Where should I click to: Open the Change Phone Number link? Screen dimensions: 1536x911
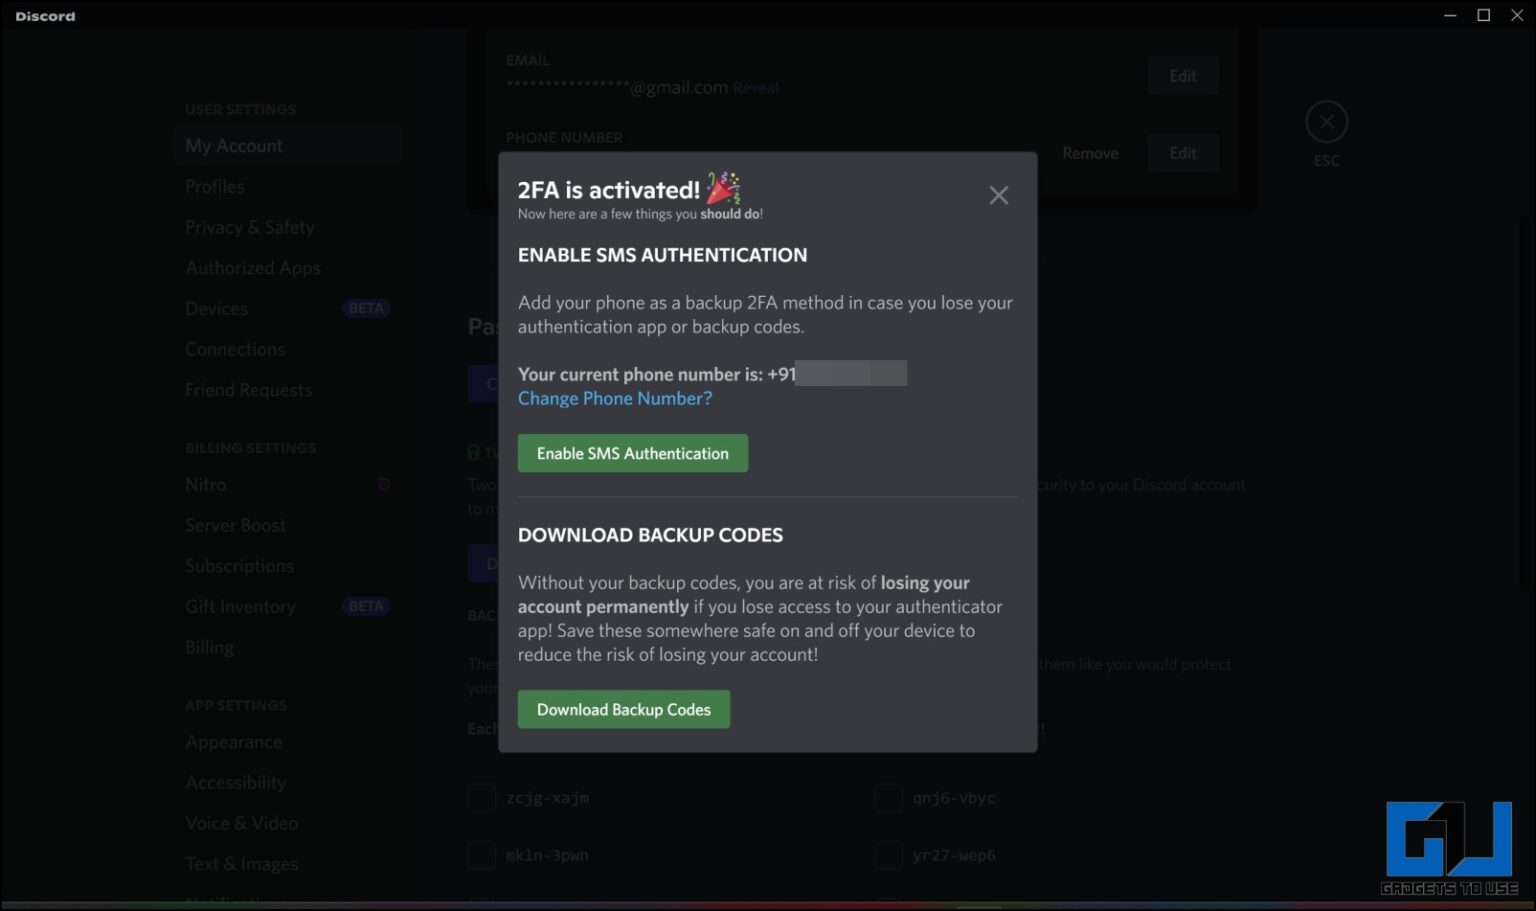(x=614, y=398)
